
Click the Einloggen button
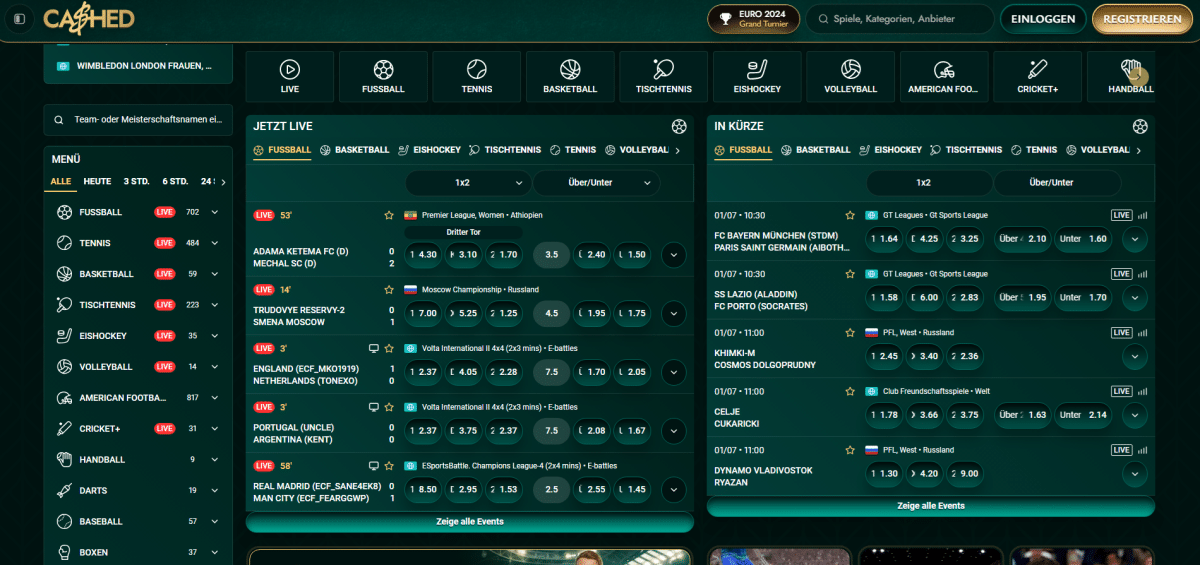[1044, 19]
